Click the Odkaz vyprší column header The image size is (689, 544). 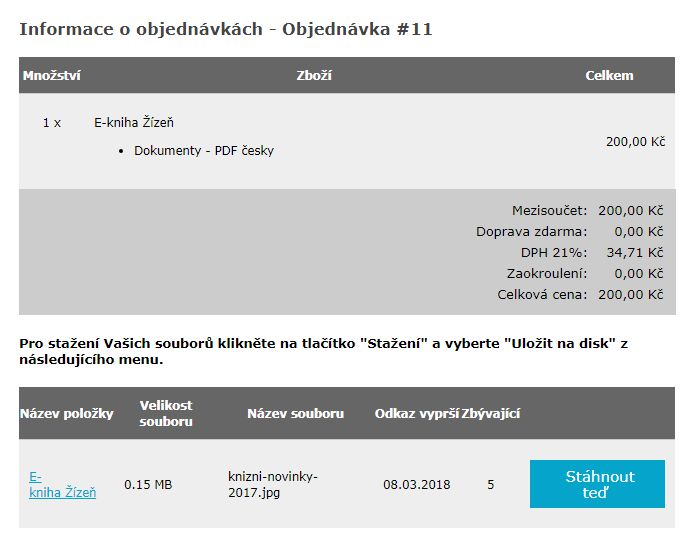coord(416,413)
